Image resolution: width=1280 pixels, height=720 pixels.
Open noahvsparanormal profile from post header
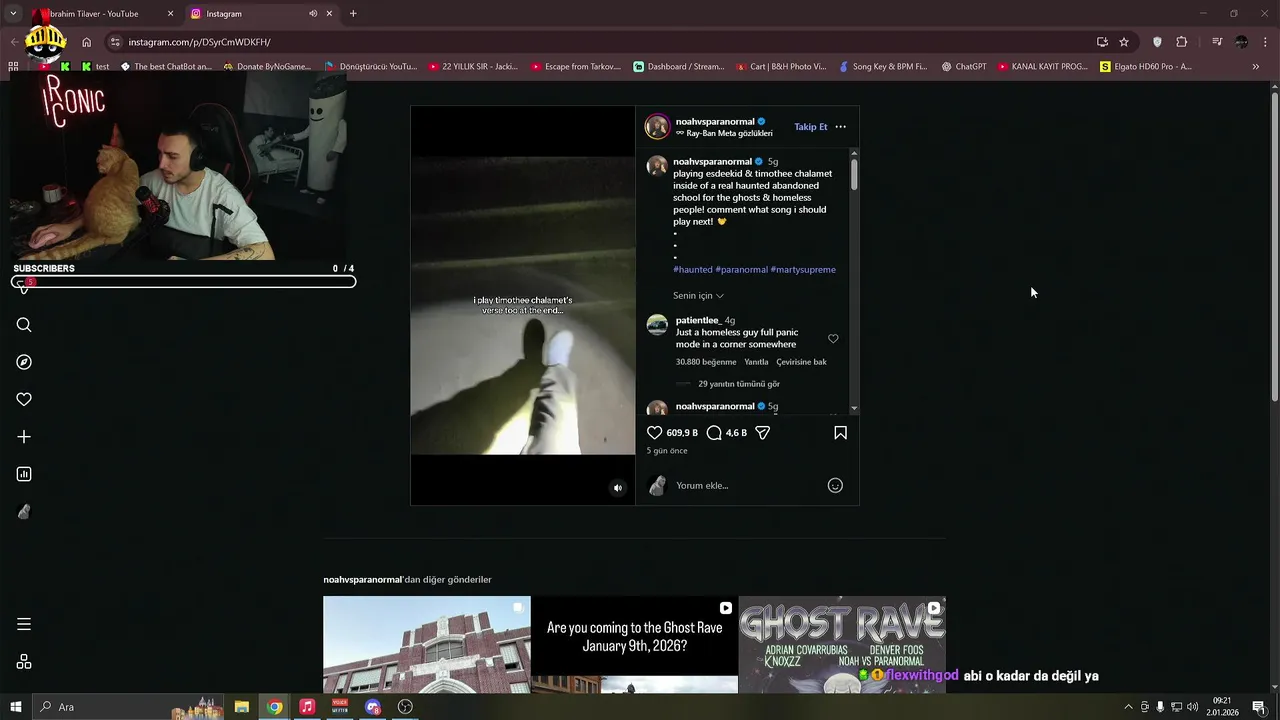(715, 122)
